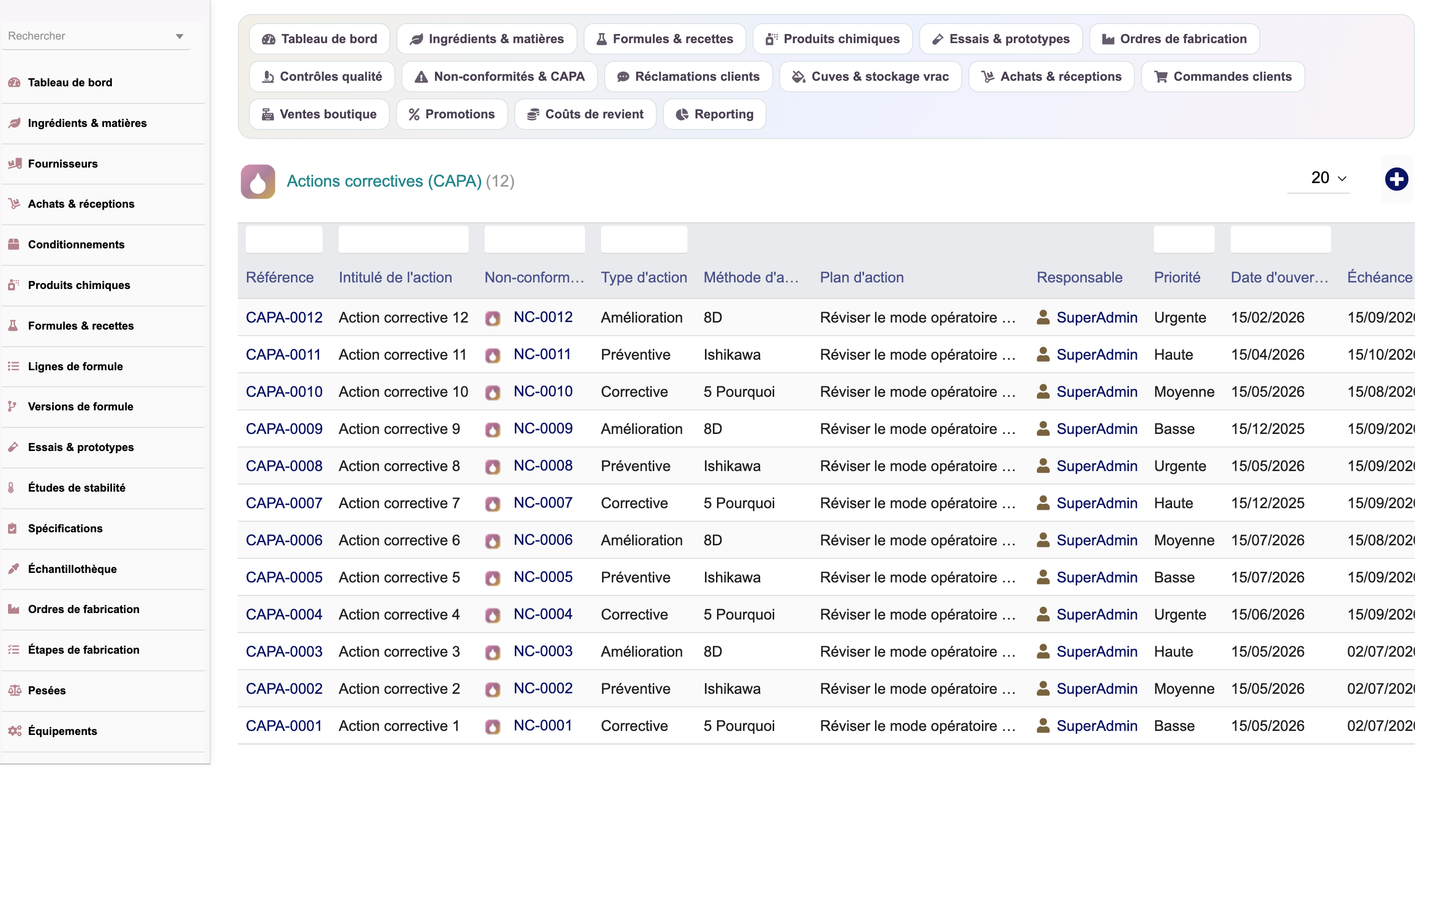1445x903 pixels.
Task: Click the Type d'action filter field
Action: [644, 239]
